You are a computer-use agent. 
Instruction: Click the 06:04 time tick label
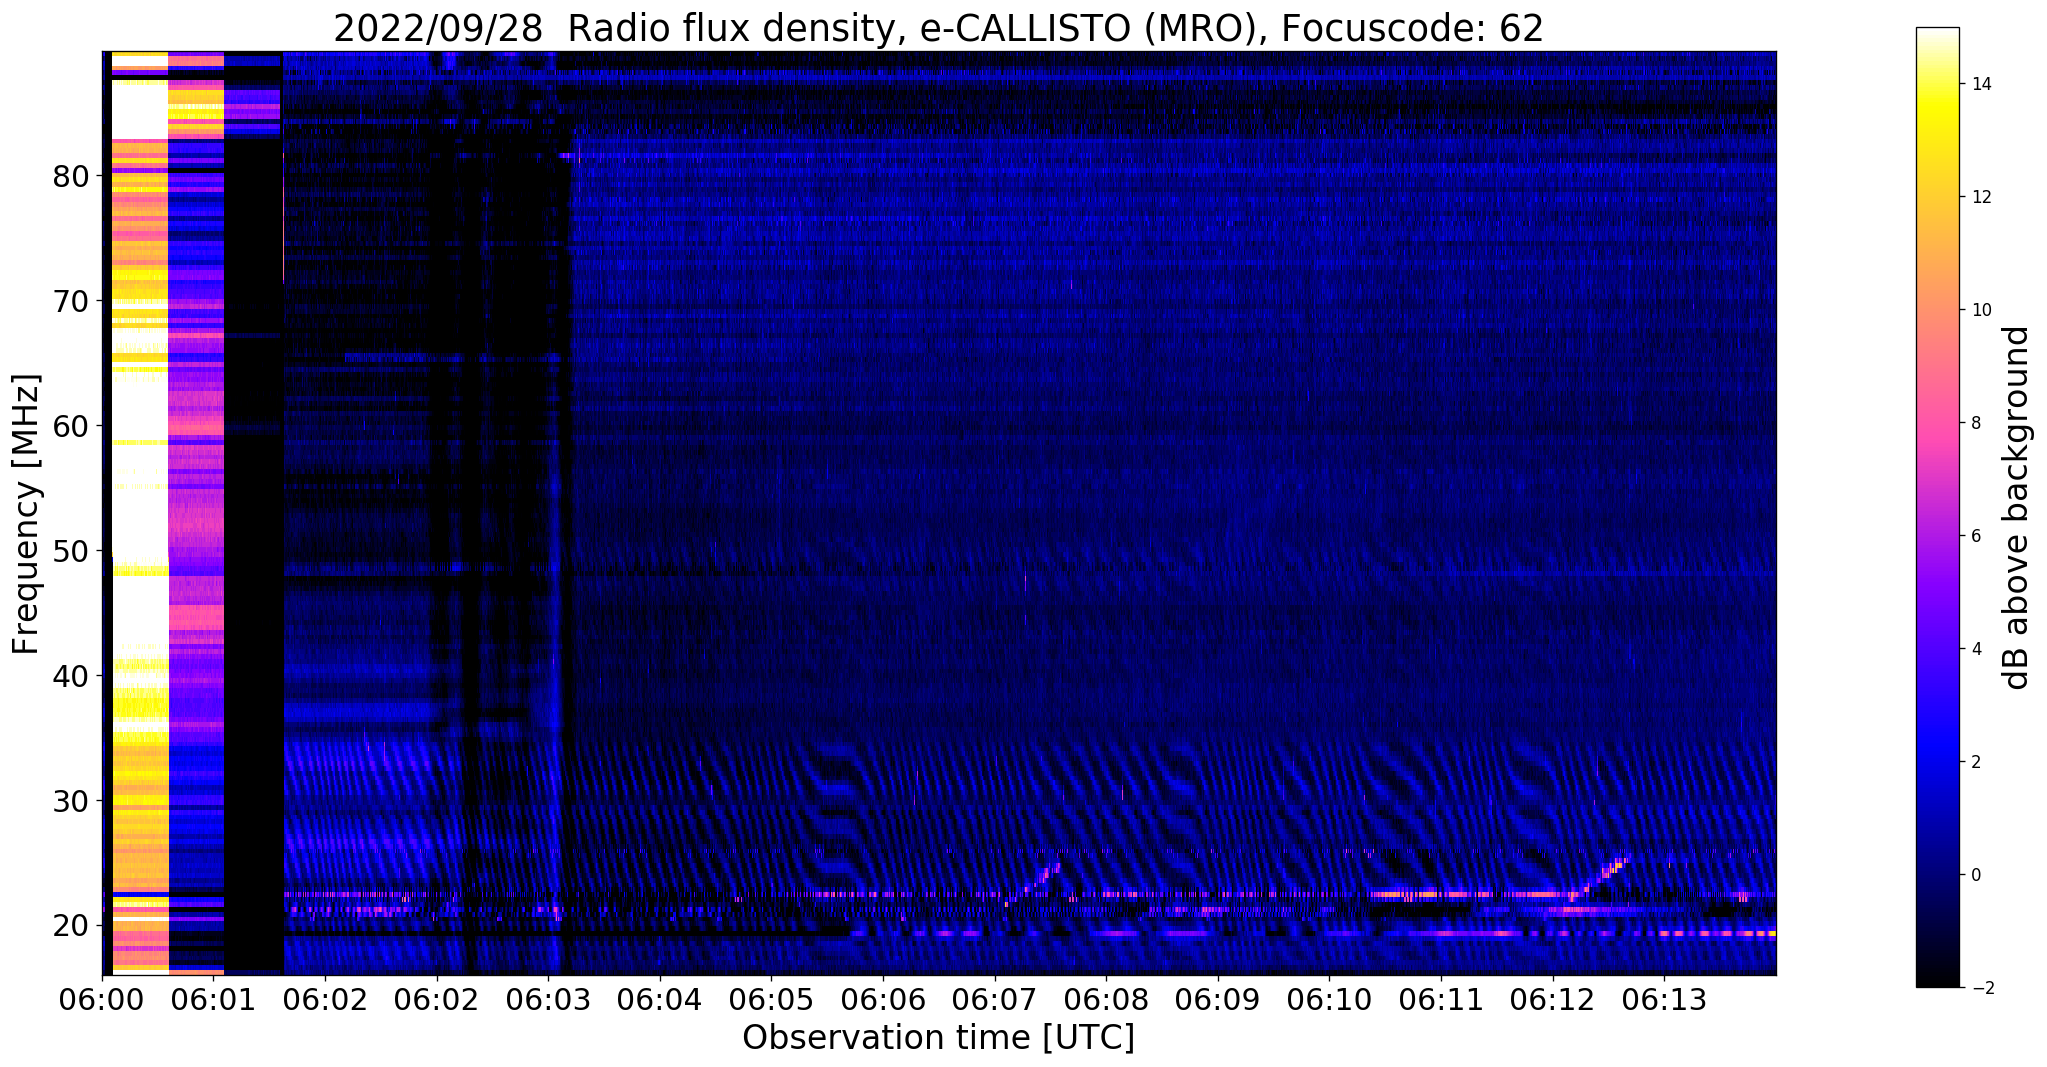click(x=660, y=1000)
